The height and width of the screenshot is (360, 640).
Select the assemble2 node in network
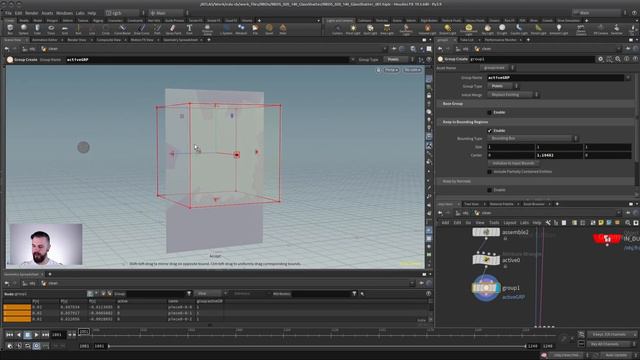(x=486, y=232)
